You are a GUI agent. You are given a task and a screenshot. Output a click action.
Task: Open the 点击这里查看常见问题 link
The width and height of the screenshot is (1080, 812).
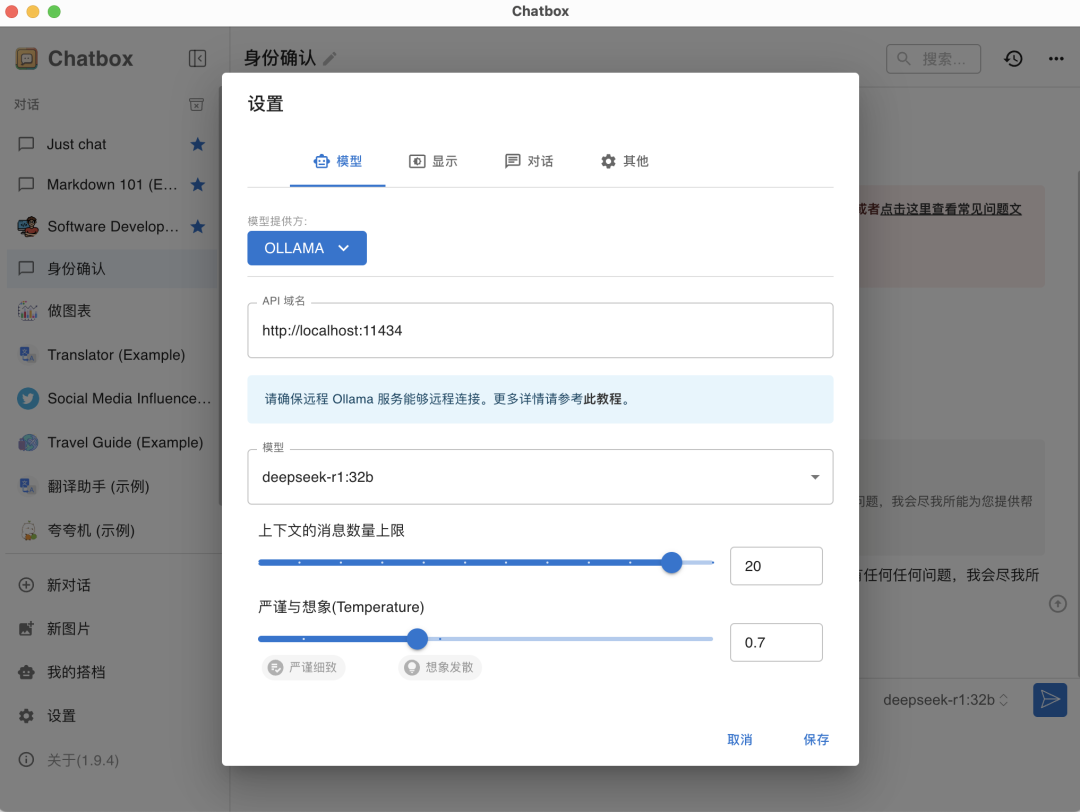951,209
